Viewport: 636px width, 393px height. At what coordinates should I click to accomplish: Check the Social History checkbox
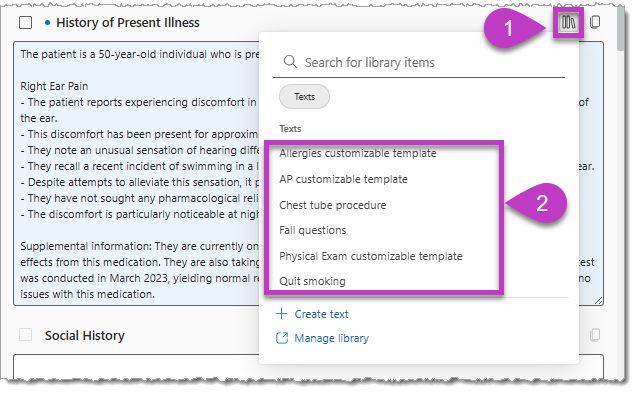tap(26, 335)
